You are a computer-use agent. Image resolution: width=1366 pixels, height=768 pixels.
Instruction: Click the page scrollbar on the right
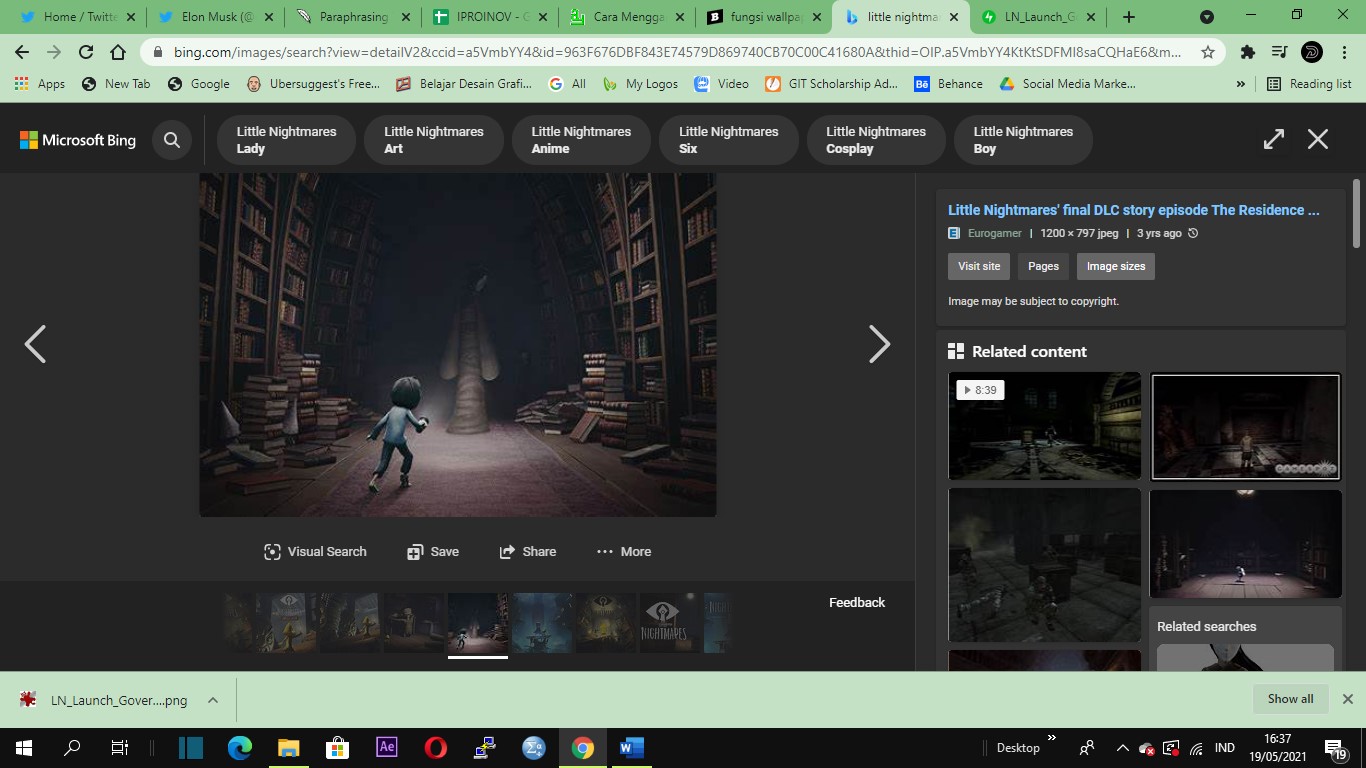click(1356, 213)
